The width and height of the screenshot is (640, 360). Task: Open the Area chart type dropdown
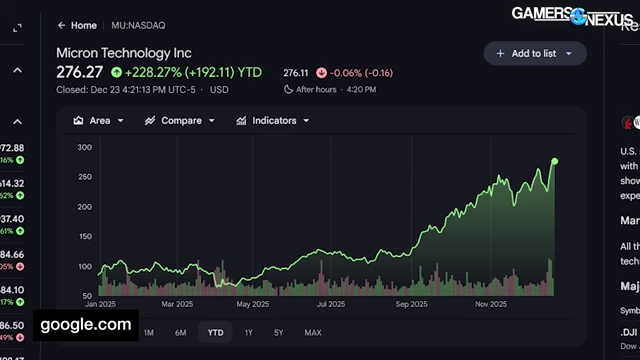[x=98, y=121]
